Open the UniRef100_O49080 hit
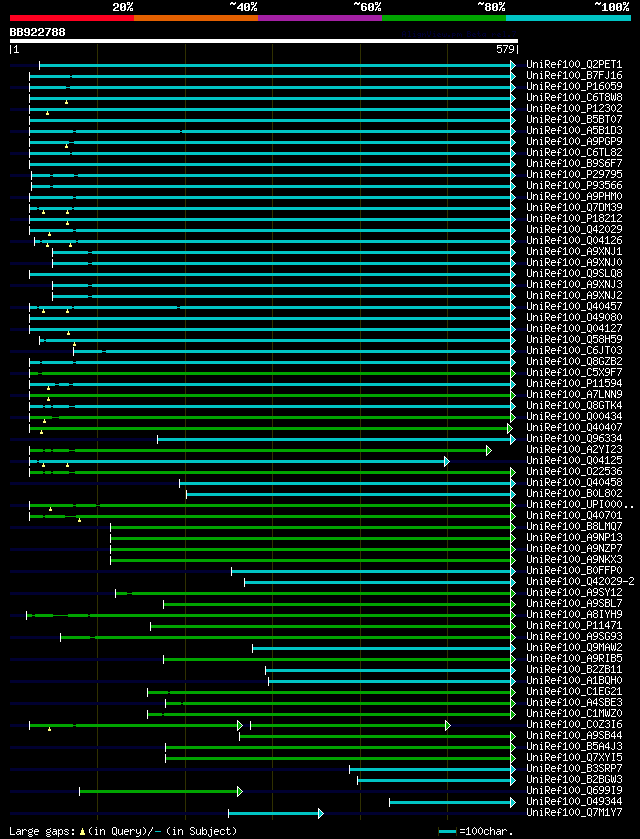The height and width of the screenshot is (839, 640). pyautogui.click(x=574, y=317)
